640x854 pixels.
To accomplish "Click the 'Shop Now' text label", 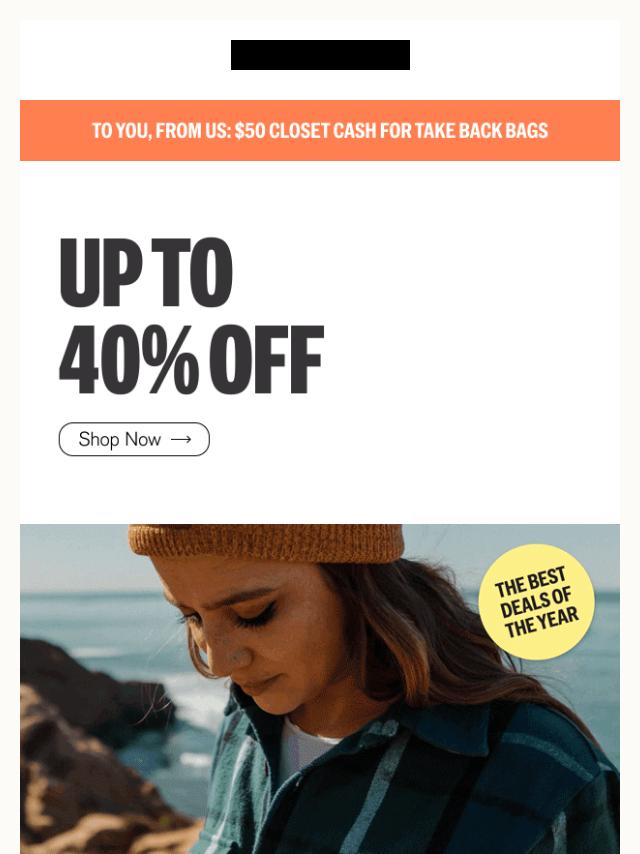I will coord(119,439).
